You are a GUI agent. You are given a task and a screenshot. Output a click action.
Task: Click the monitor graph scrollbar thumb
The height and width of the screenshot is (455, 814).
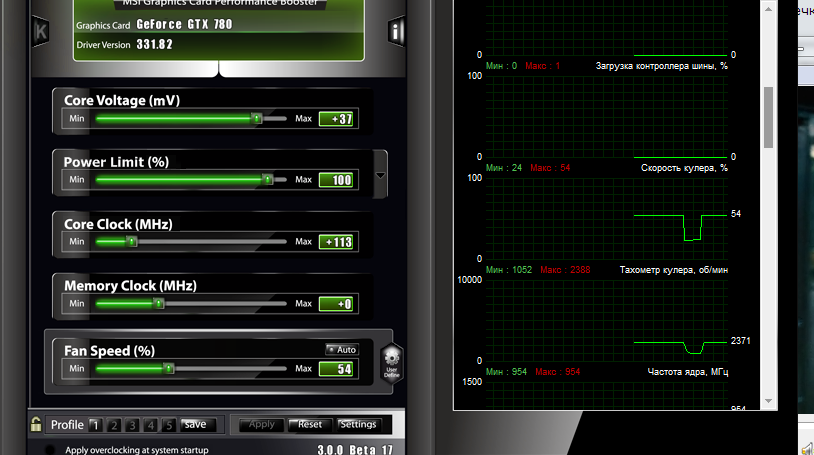pyautogui.click(x=768, y=117)
